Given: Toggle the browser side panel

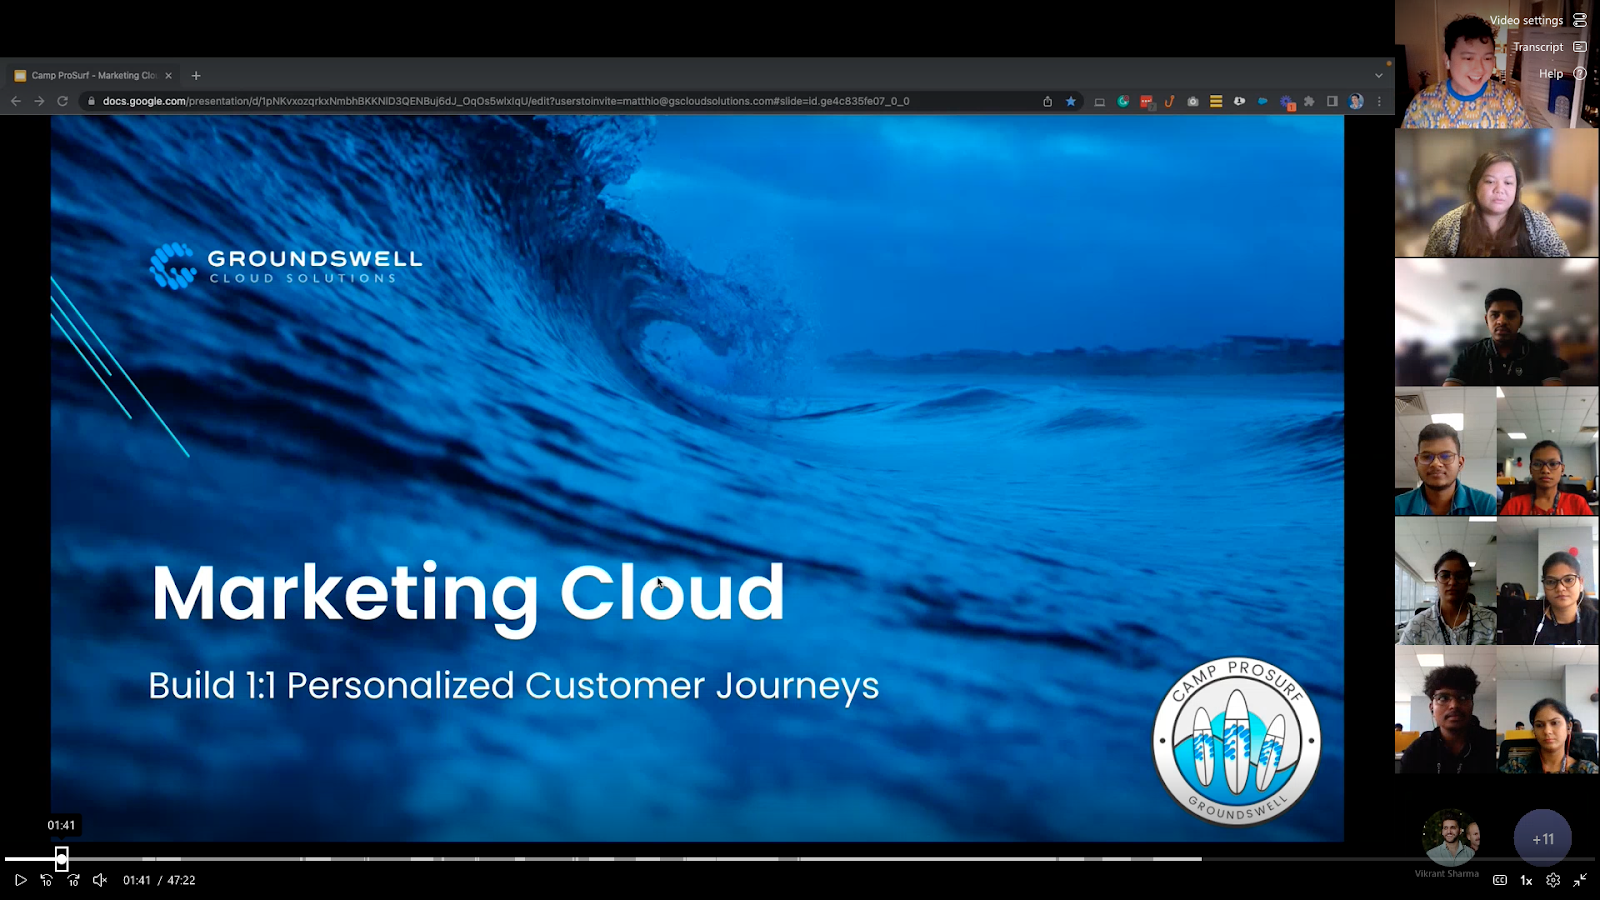Looking at the screenshot, I should pos(1332,101).
